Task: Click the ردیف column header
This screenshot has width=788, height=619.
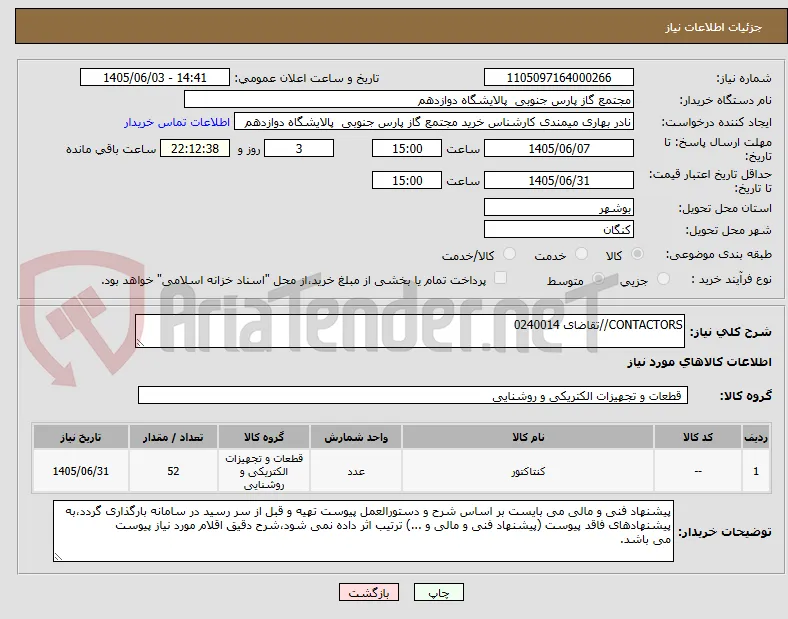Action: point(756,437)
